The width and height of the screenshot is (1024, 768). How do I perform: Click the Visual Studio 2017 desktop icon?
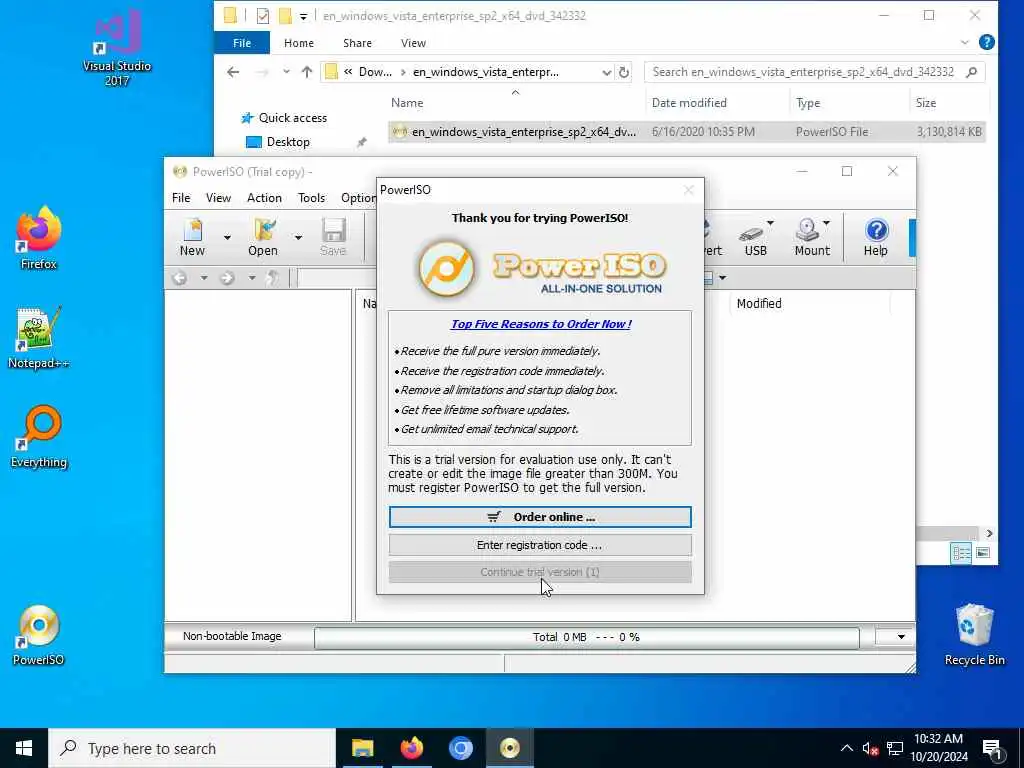pos(117,48)
